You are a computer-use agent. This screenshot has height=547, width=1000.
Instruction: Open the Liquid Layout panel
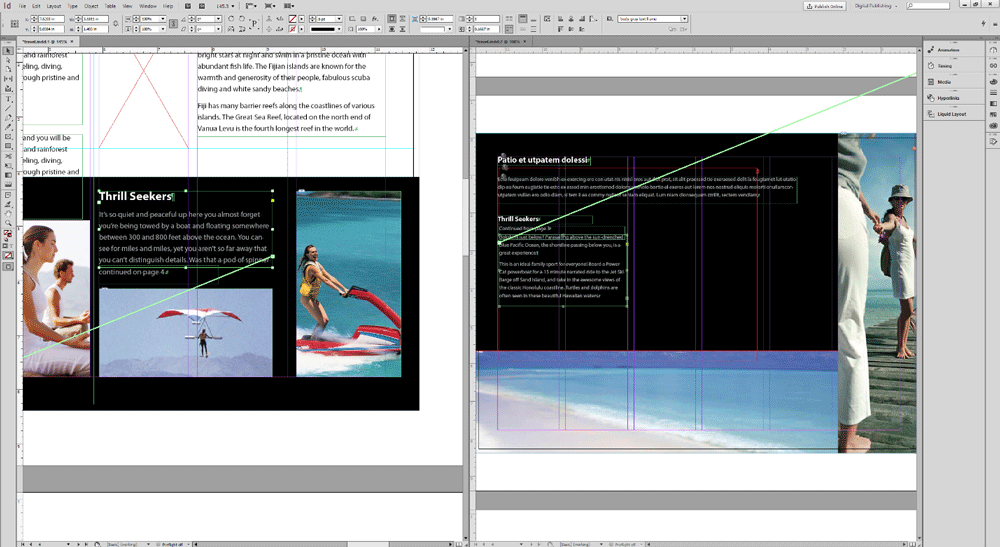pyautogui.click(x=951, y=114)
